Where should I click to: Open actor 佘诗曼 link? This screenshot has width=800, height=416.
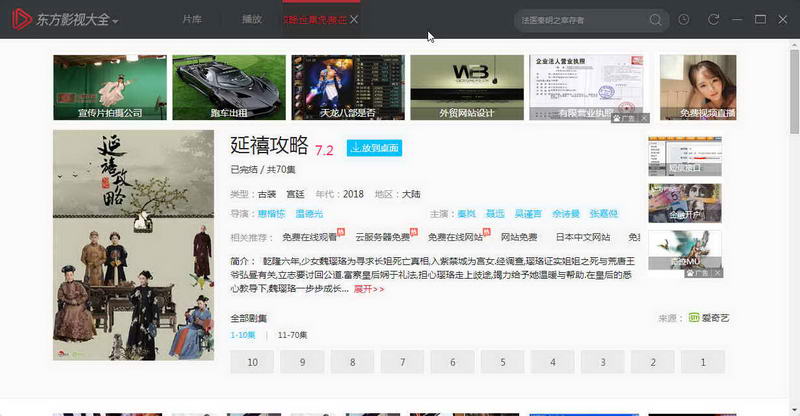pos(566,214)
